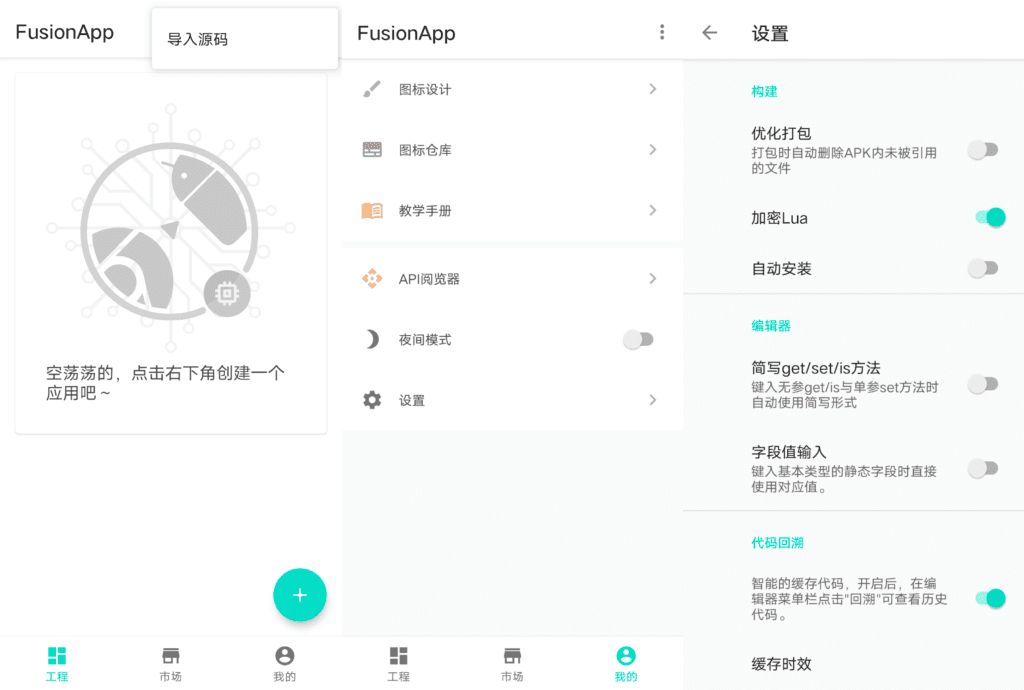Viewport: 1024px width, 690px height.
Task: Switch to 市场 tab label in left screen
Action: point(170,677)
